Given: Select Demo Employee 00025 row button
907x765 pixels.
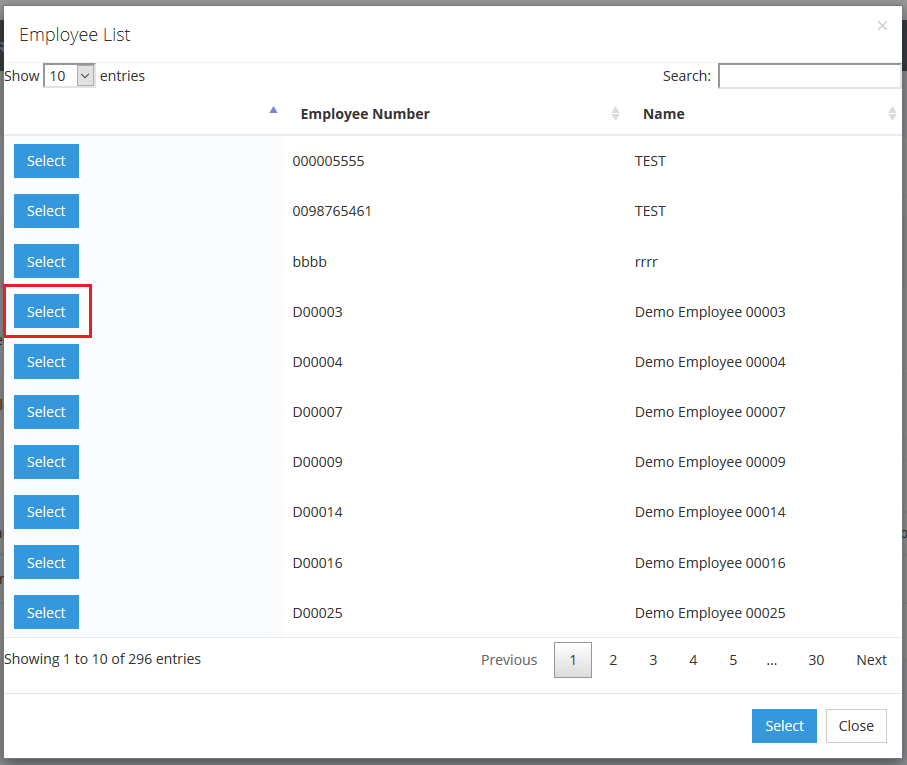Looking at the screenshot, I should coord(46,613).
